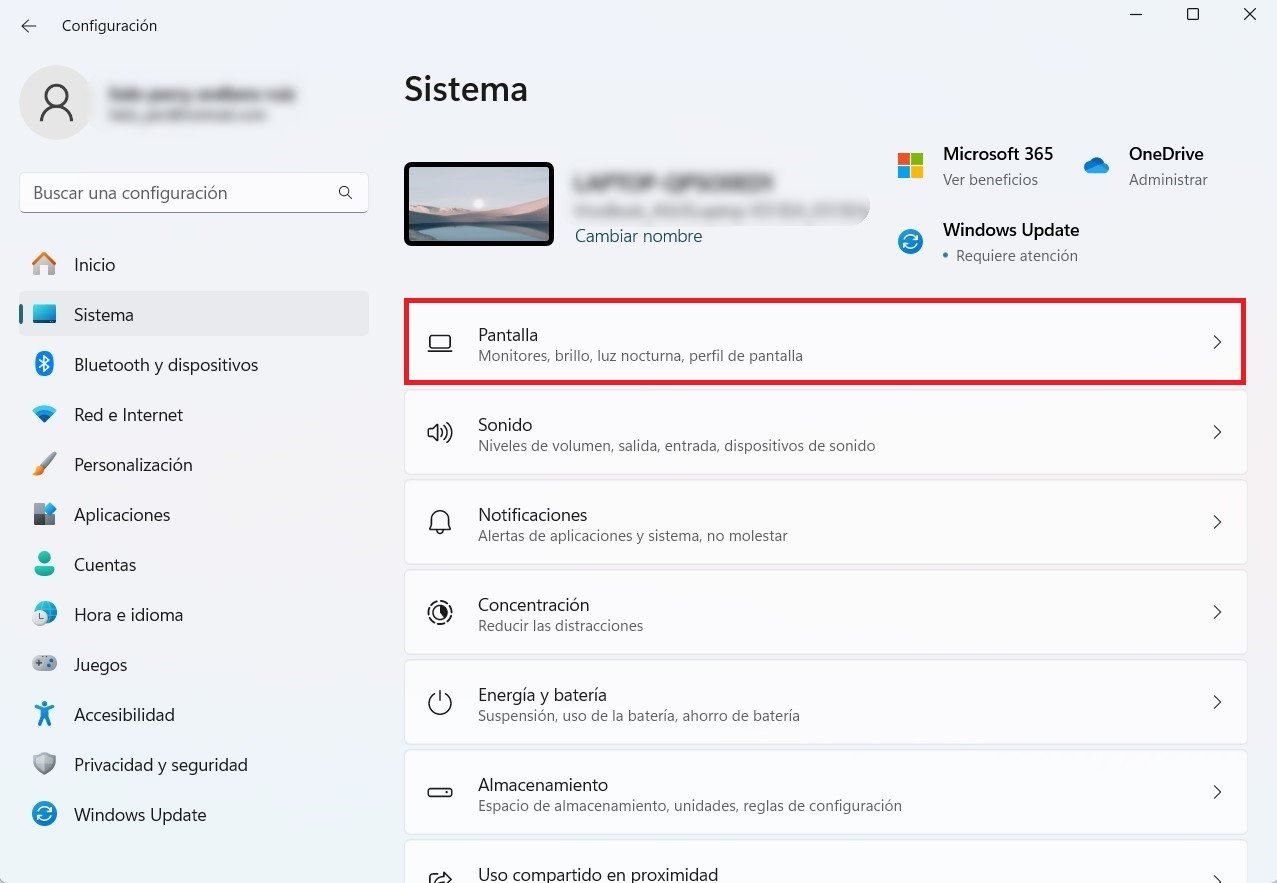Open Concentración via its right chevron
Image resolution: width=1277 pixels, height=883 pixels.
tap(1217, 612)
